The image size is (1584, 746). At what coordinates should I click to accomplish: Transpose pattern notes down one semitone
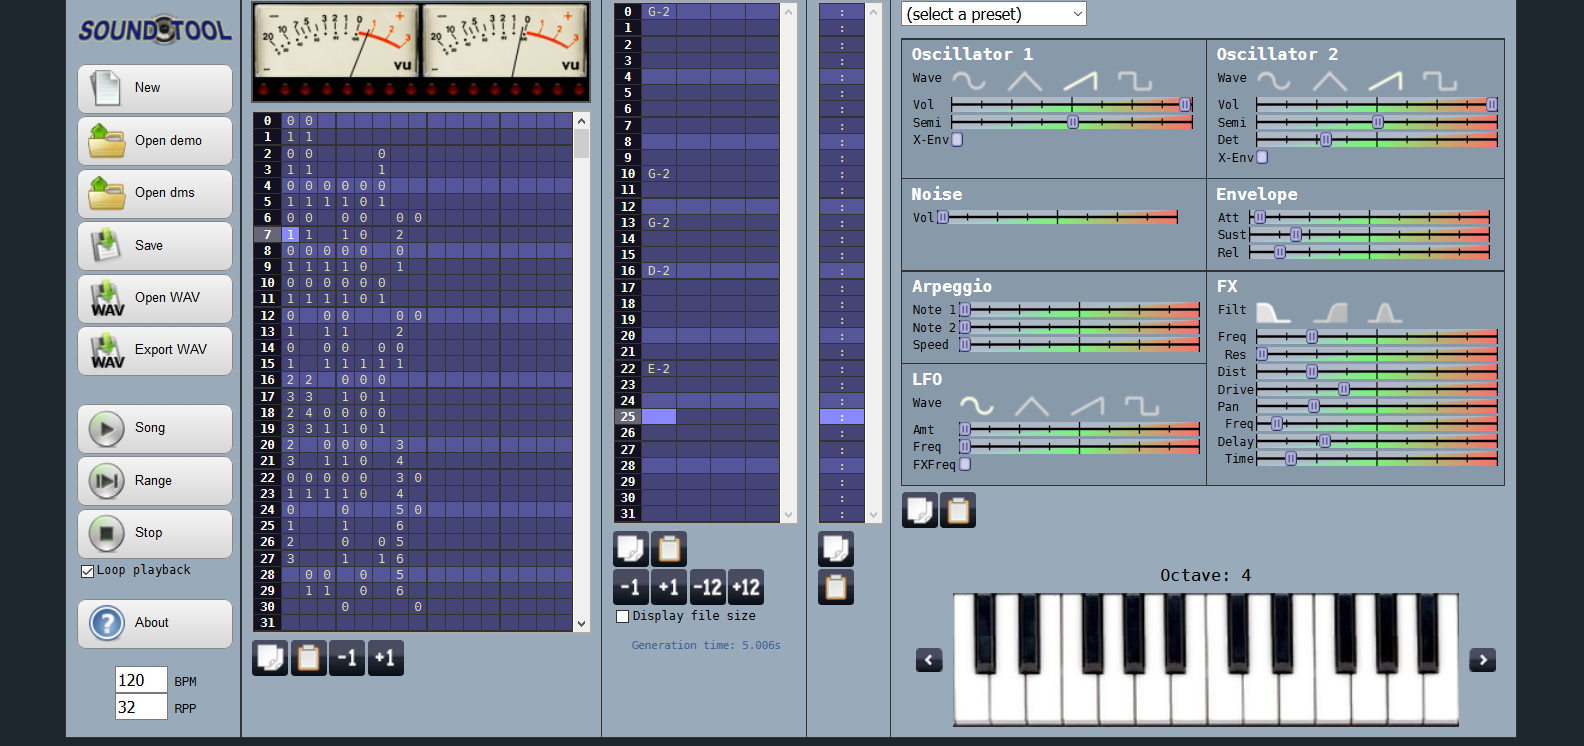631,587
